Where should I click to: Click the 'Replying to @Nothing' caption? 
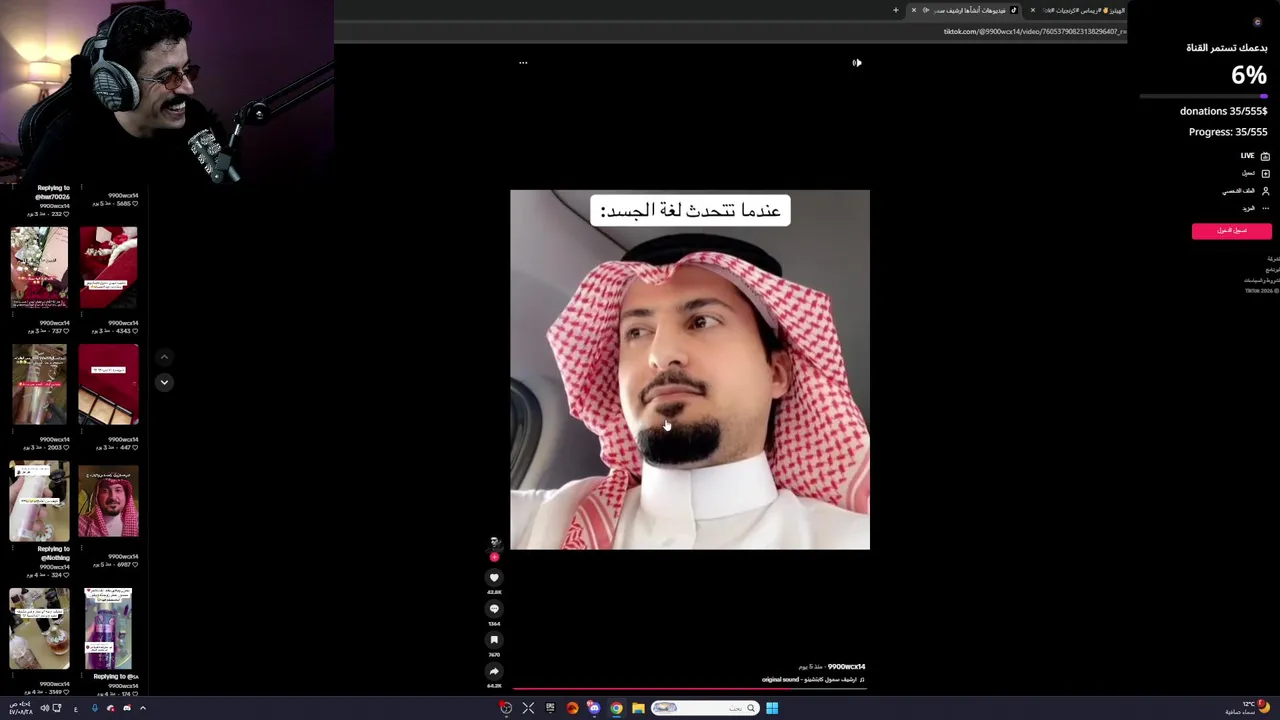coord(53,553)
